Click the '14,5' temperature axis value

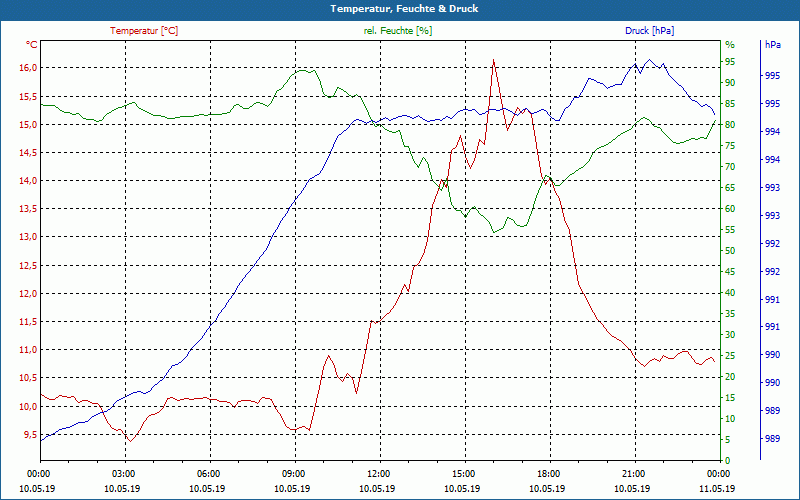(29, 153)
